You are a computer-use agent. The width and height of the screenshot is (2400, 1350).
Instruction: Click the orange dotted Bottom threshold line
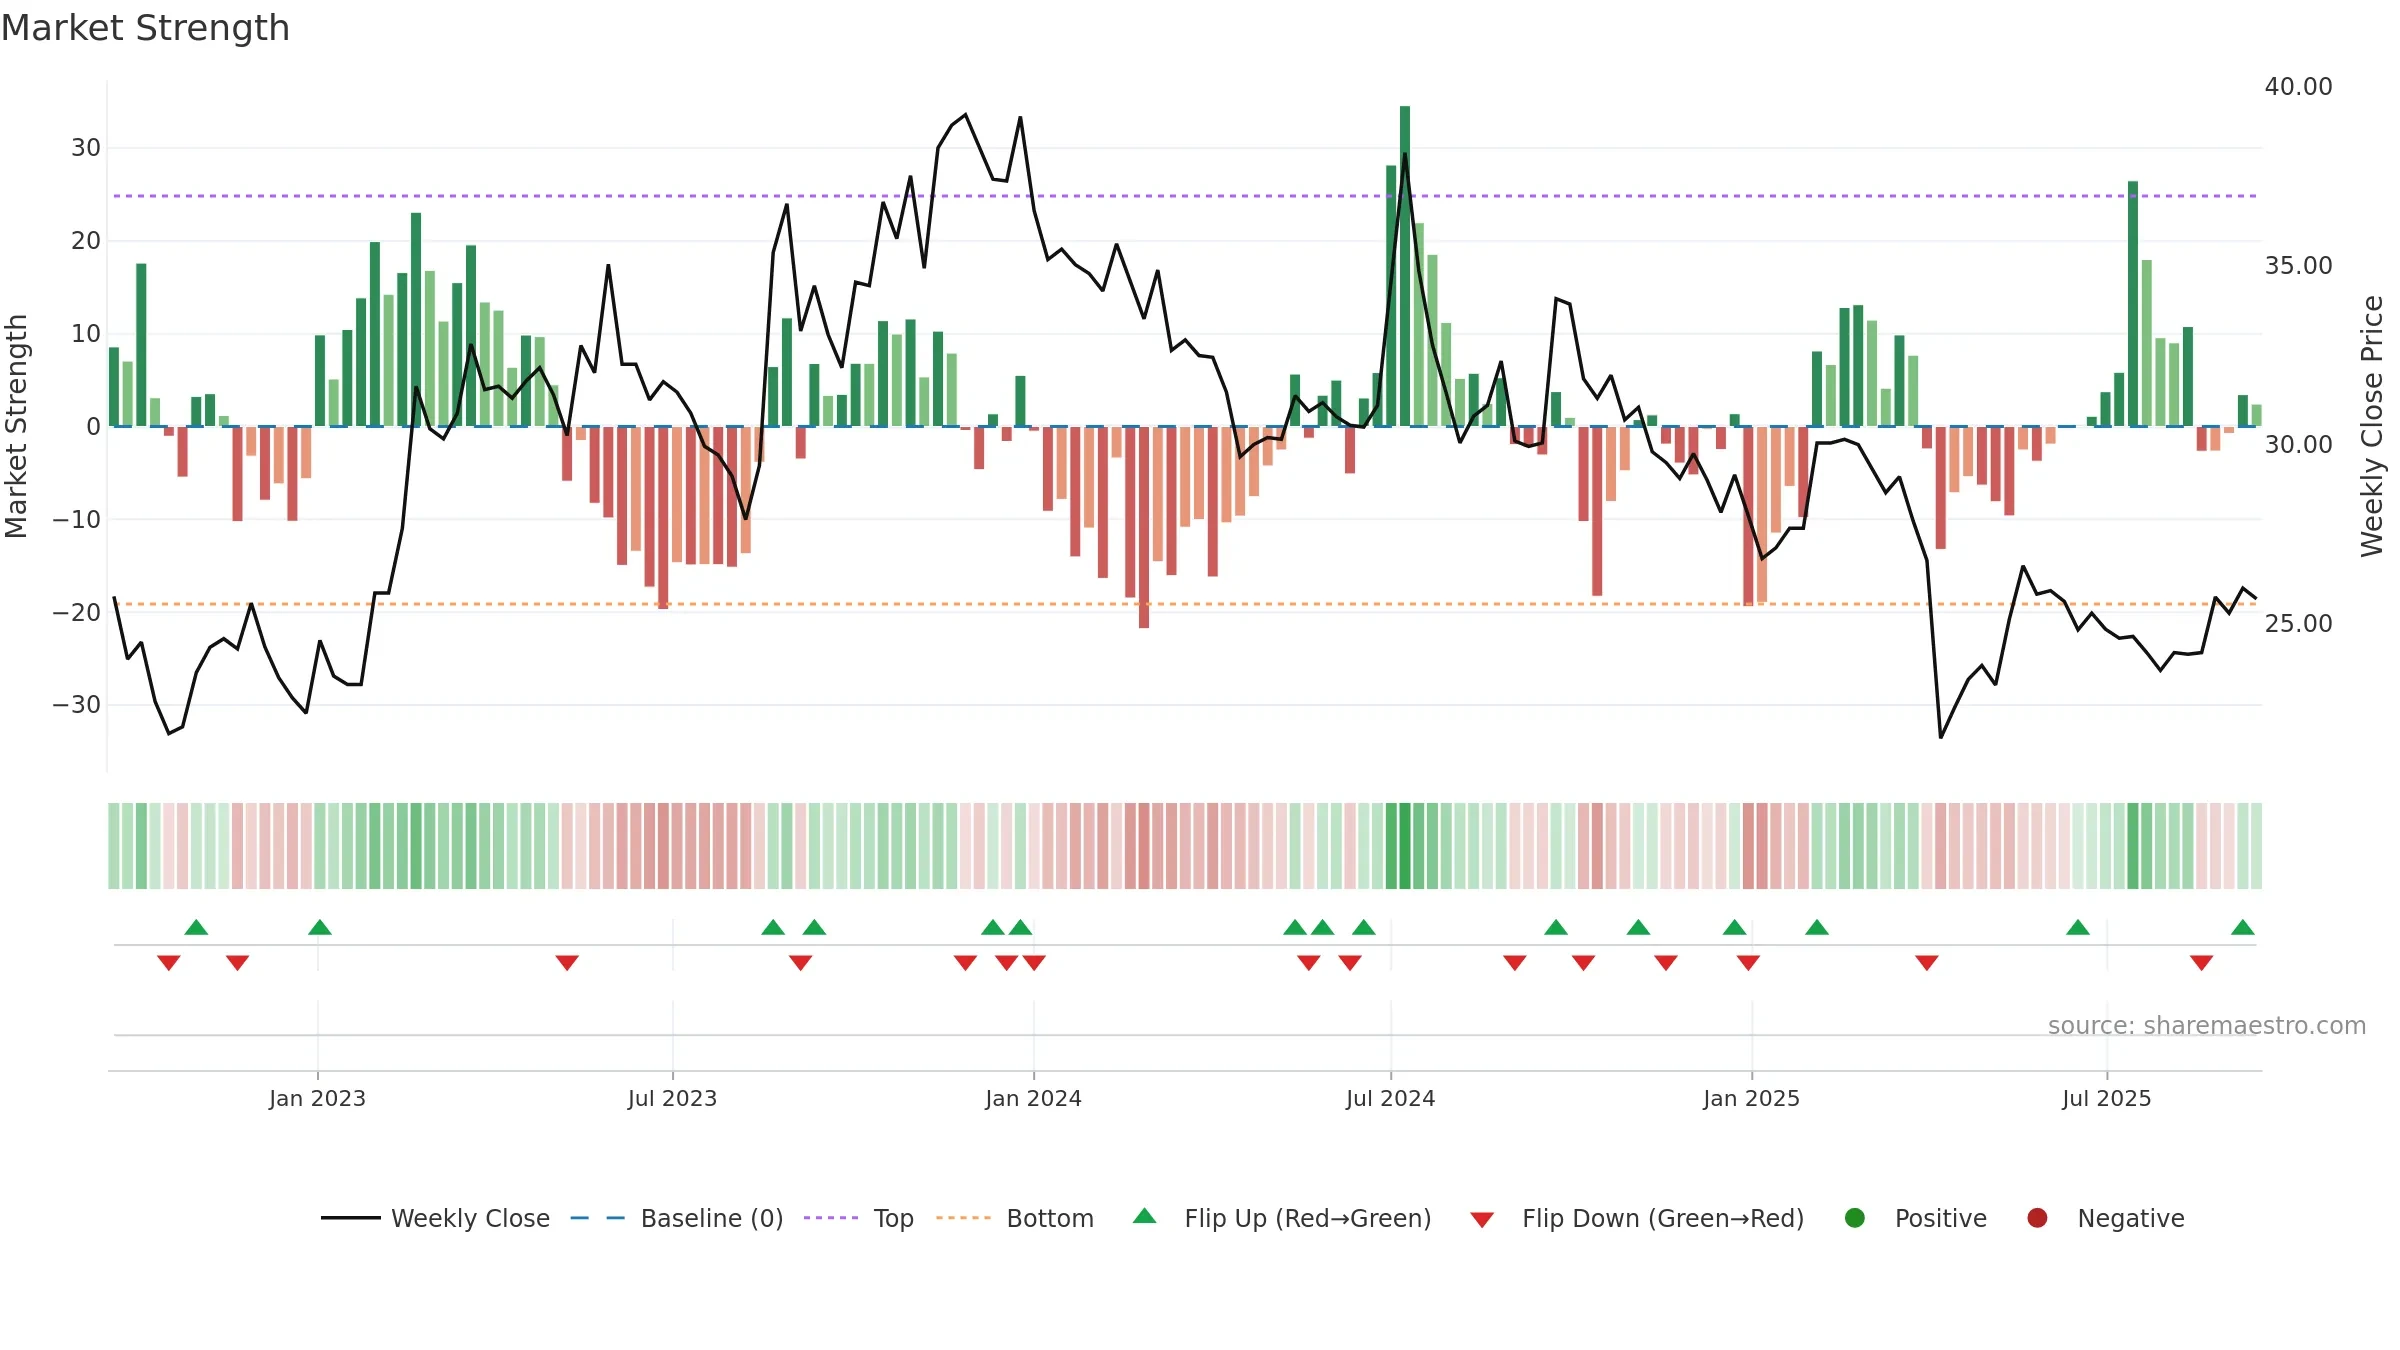coord(1185,604)
